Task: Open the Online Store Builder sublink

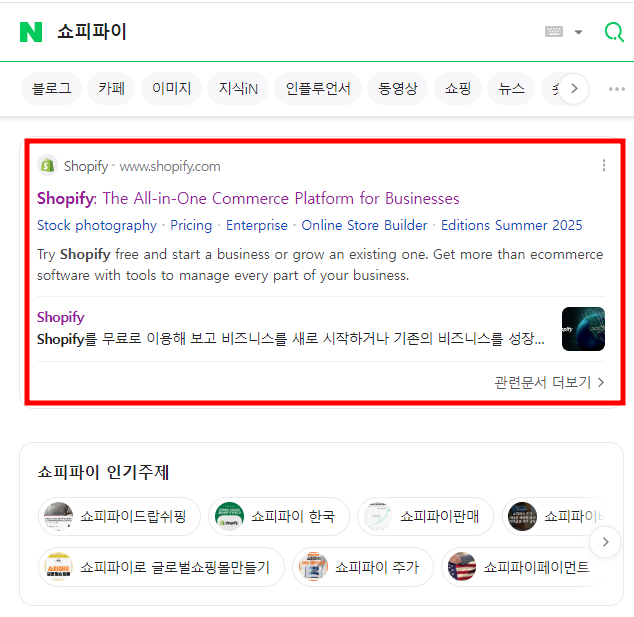Action: 364,225
